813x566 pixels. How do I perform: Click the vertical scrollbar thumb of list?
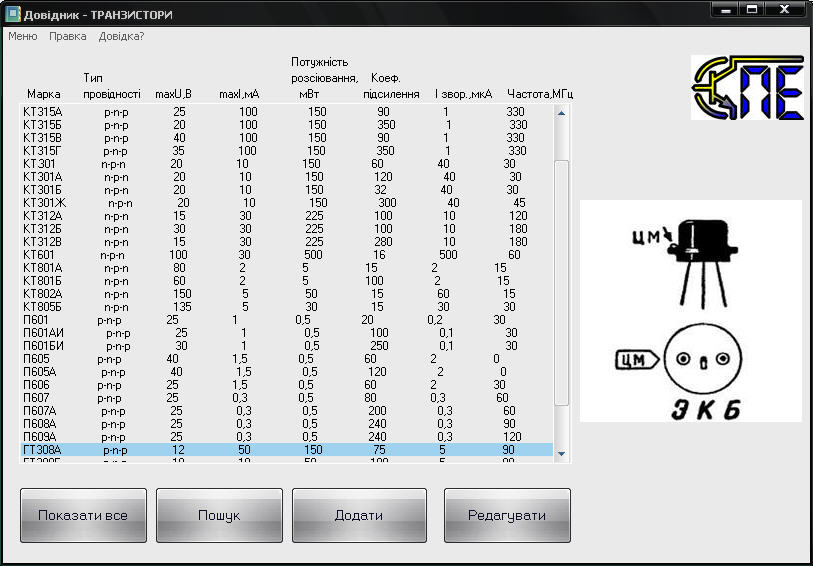pyautogui.click(x=562, y=282)
